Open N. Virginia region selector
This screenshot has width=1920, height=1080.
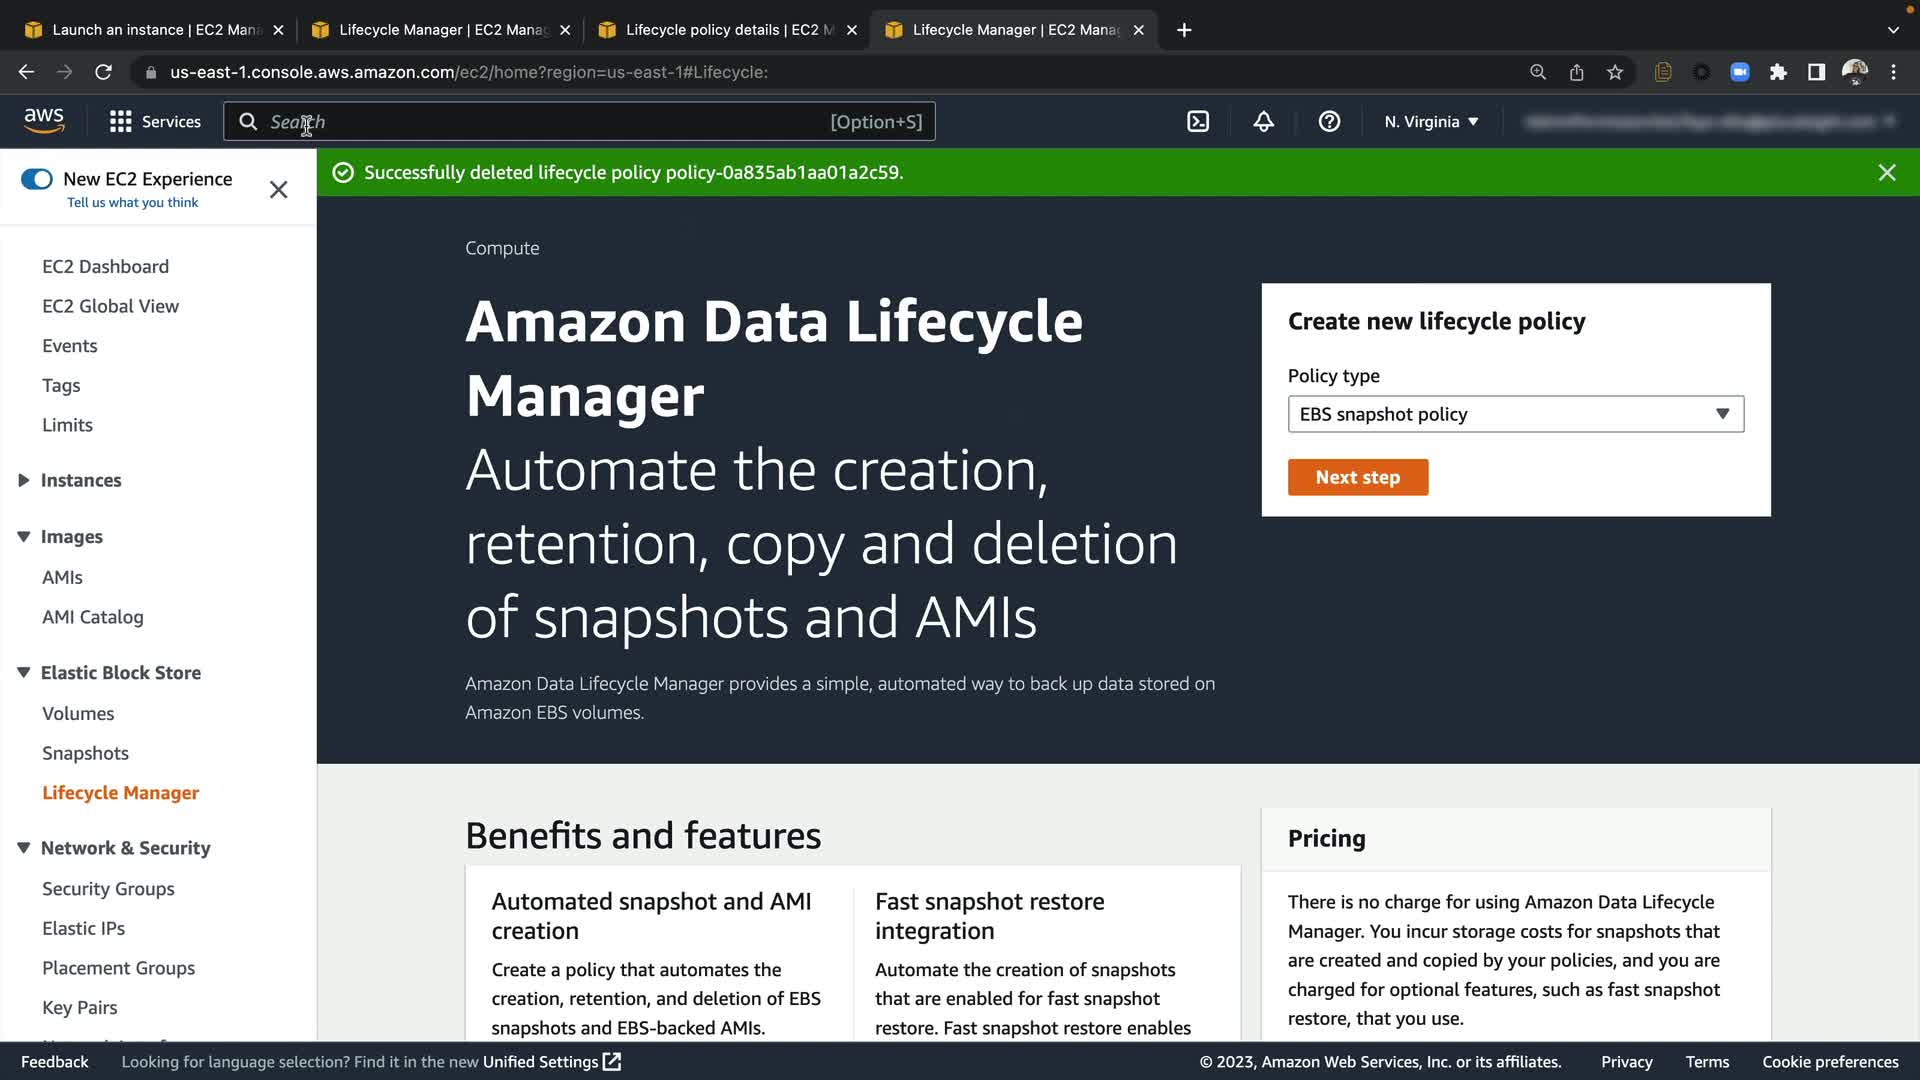(x=1431, y=122)
